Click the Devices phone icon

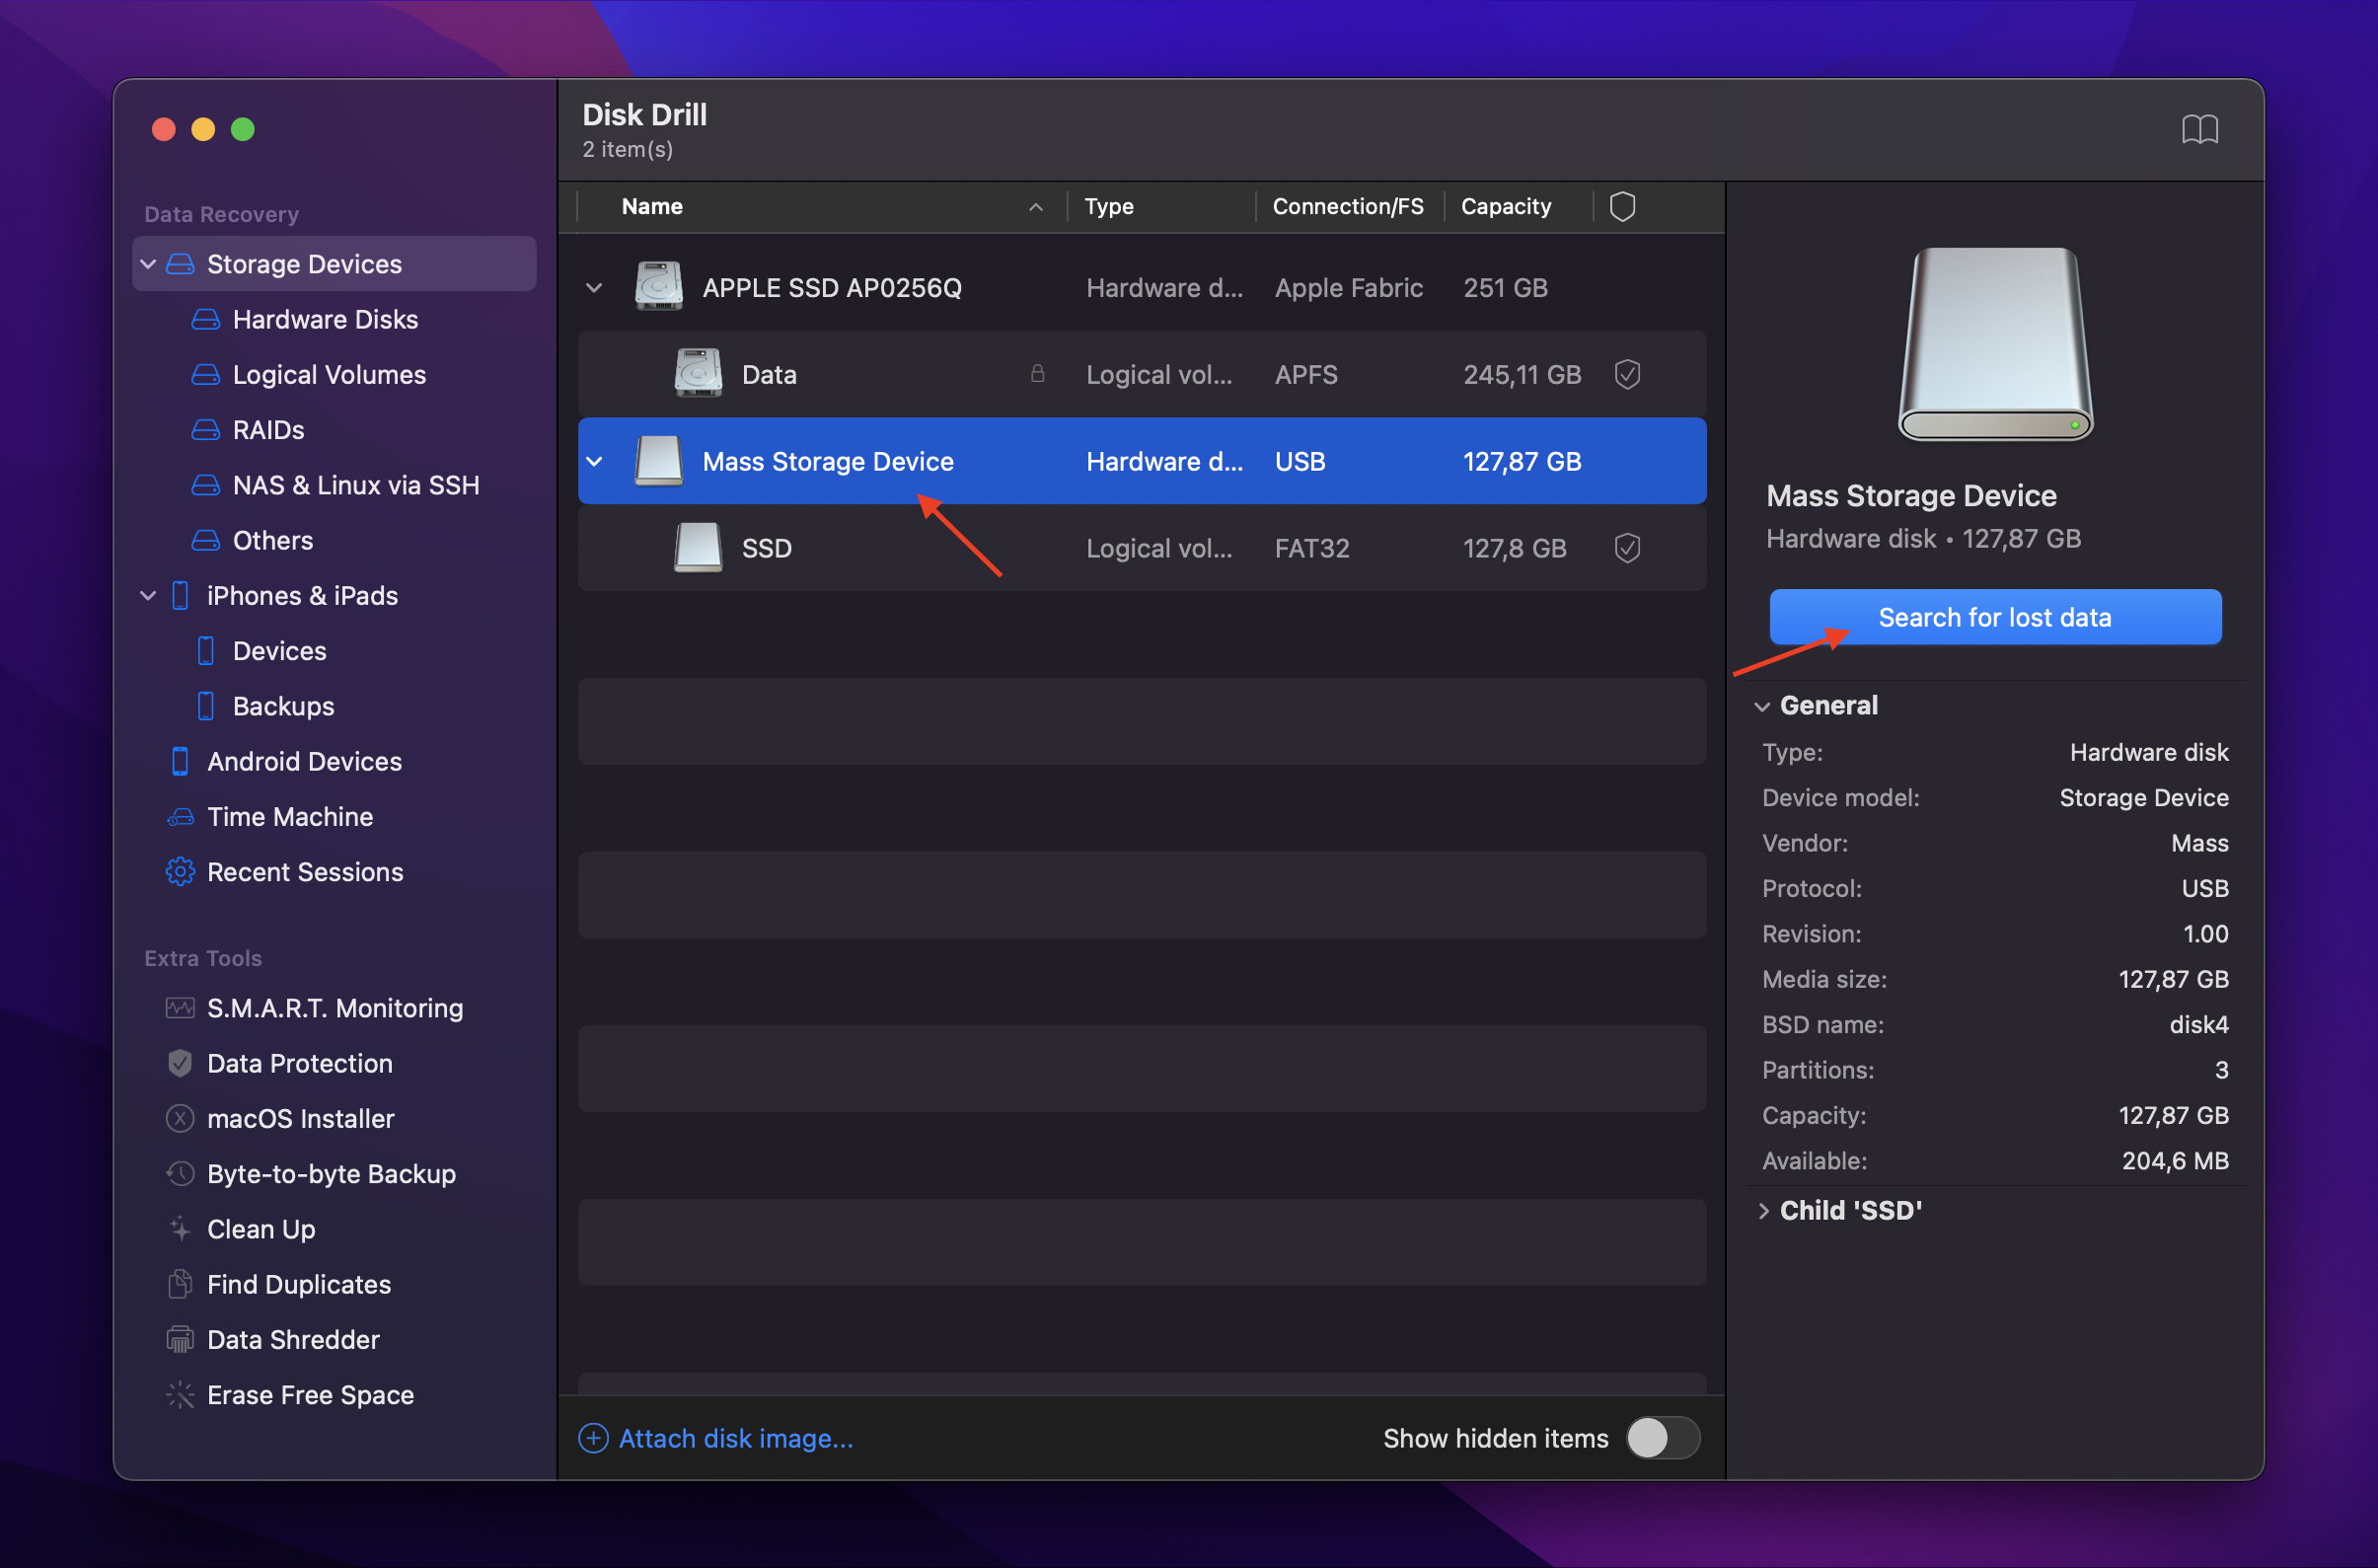tap(206, 651)
